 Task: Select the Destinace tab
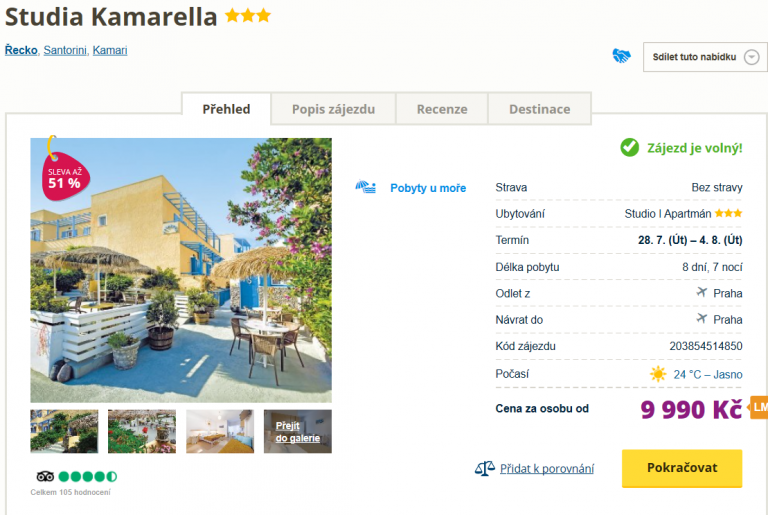(x=539, y=109)
